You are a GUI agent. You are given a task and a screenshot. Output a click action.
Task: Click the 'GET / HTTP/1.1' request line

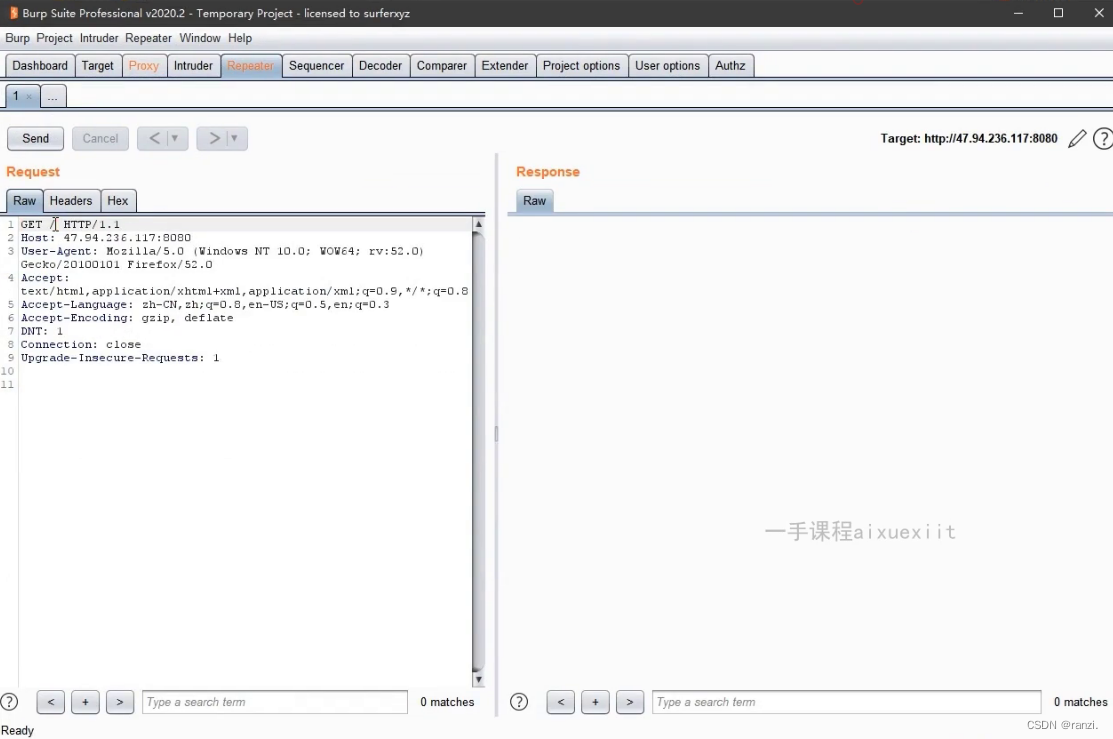pos(70,224)
